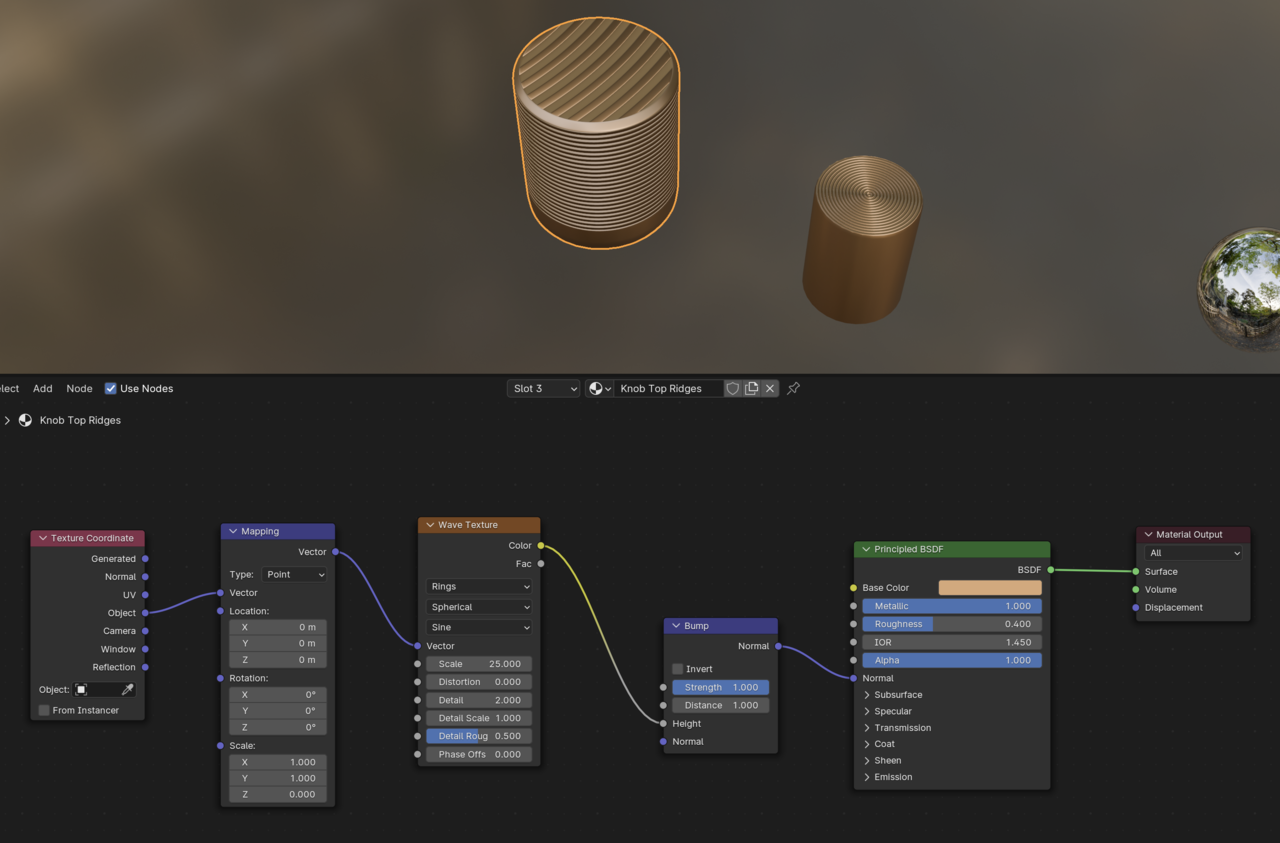This screenshot has width=1280, height=843.
Task: Pick object with the eyedropper icon
Action: click(x=128, y=690)
